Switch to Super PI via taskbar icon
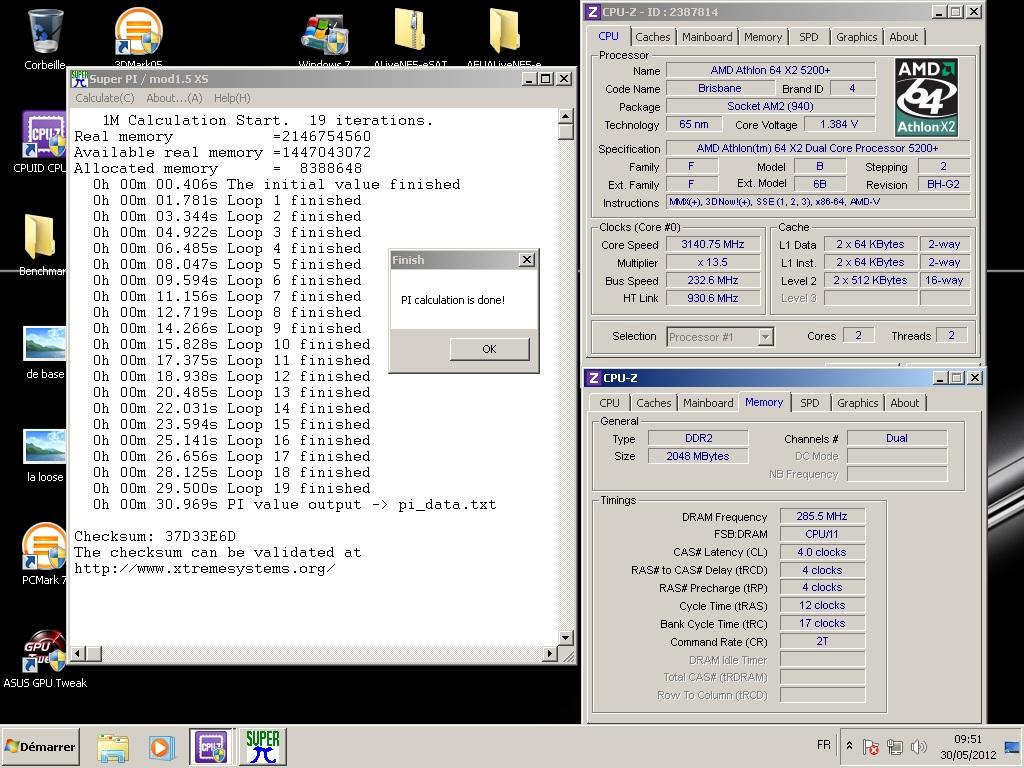The height and width of the screenshot is (768, 1024). pos(263,746)
